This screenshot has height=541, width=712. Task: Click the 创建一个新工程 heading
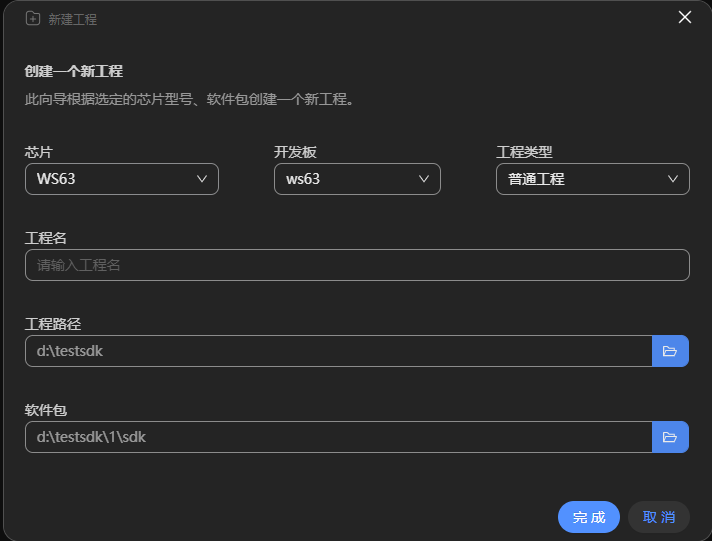(73, 71)
